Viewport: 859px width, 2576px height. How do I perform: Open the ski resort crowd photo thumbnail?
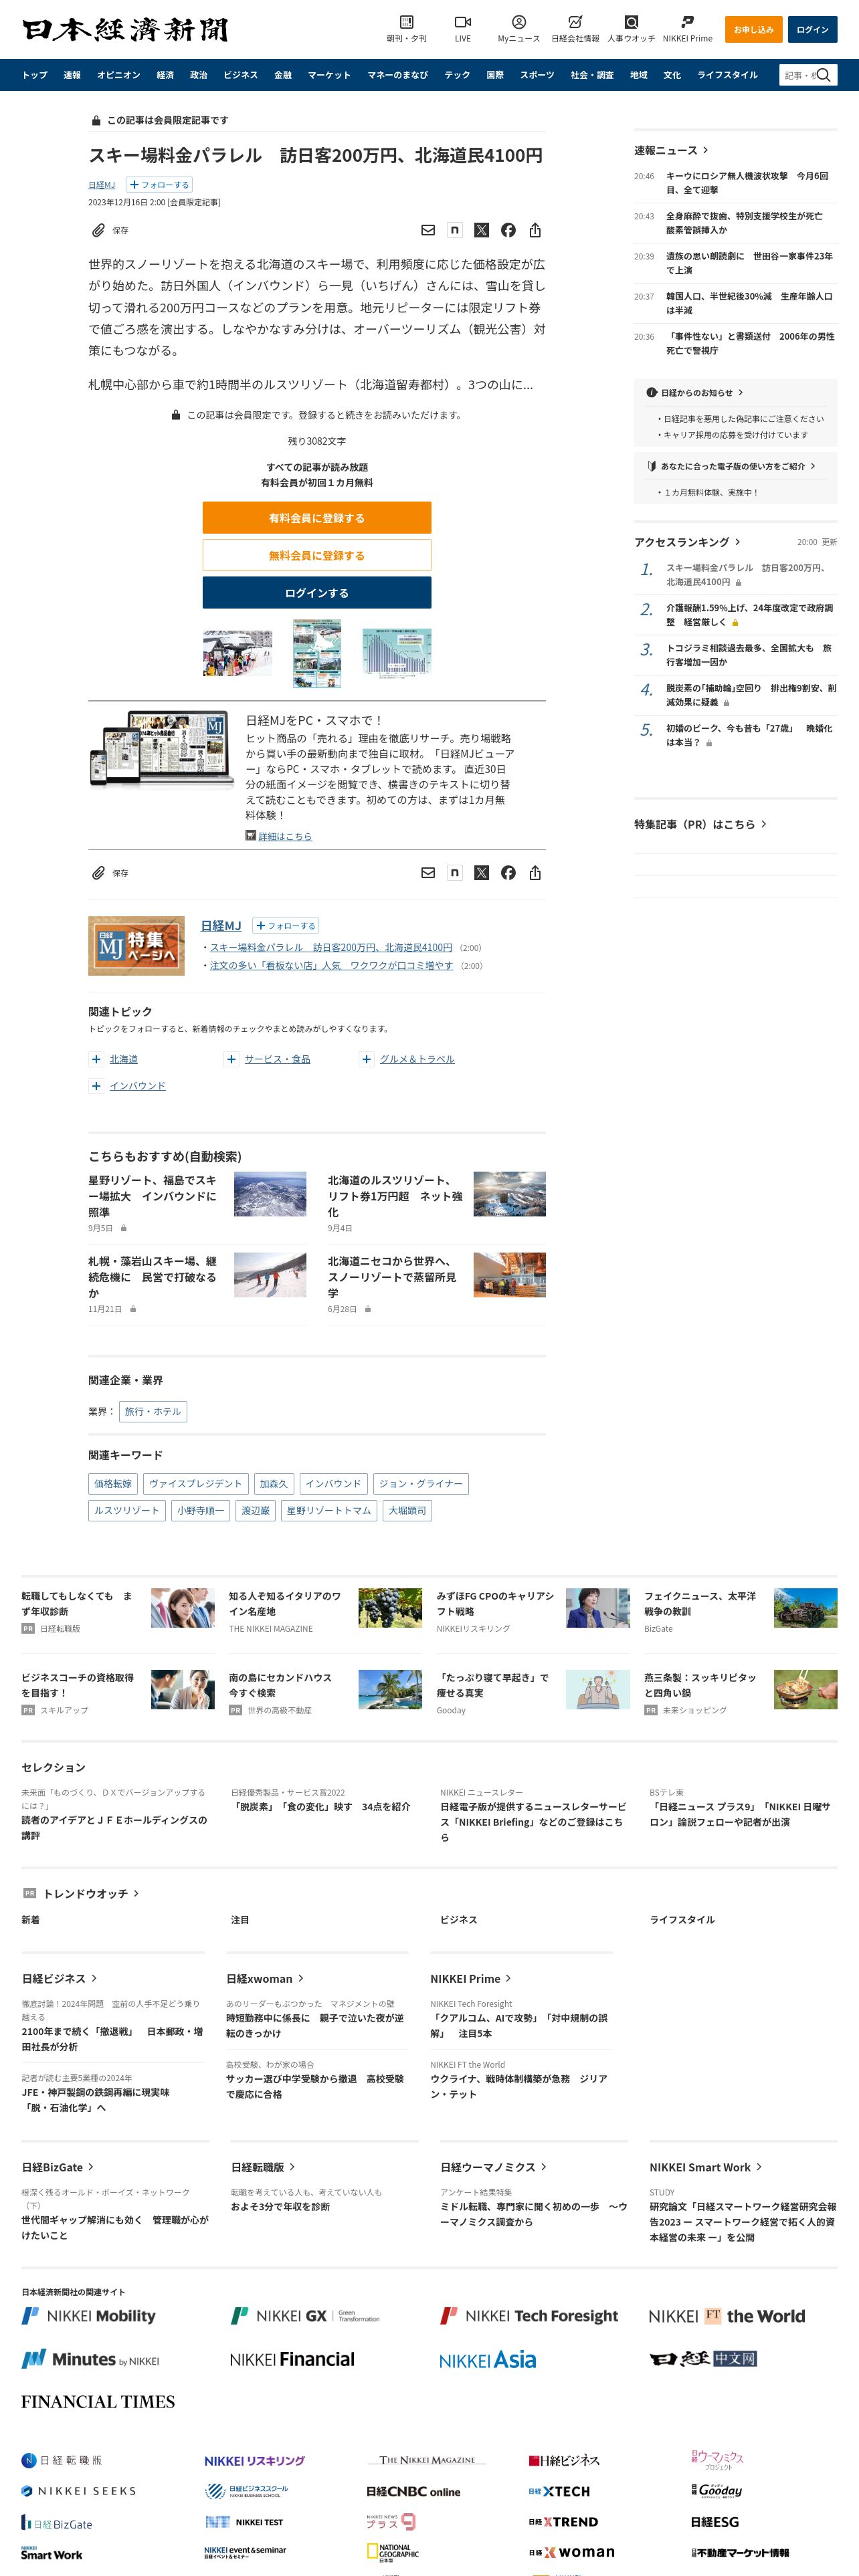click(237, 654)
